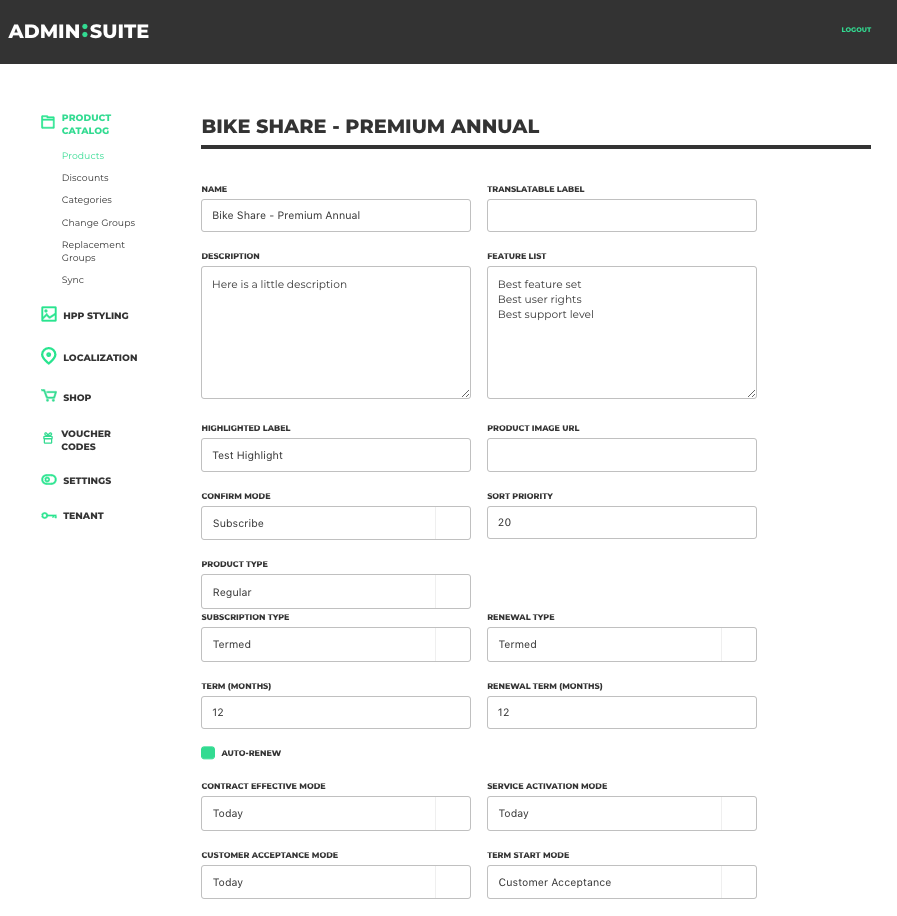The height and width of the screenshot is (916, 897).
Task: Open Voucher Codes section
Action: 86,440
